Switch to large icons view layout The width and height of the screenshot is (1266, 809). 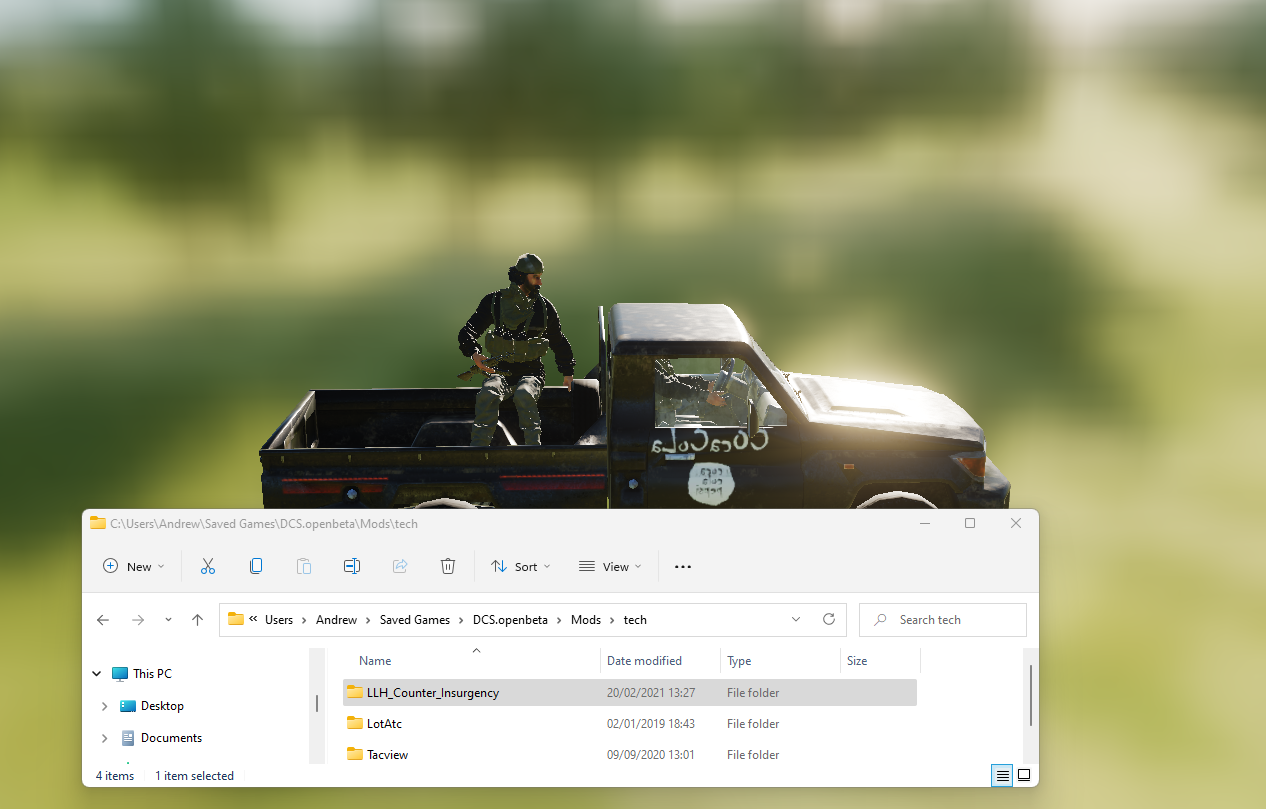tap(1024, 776)
